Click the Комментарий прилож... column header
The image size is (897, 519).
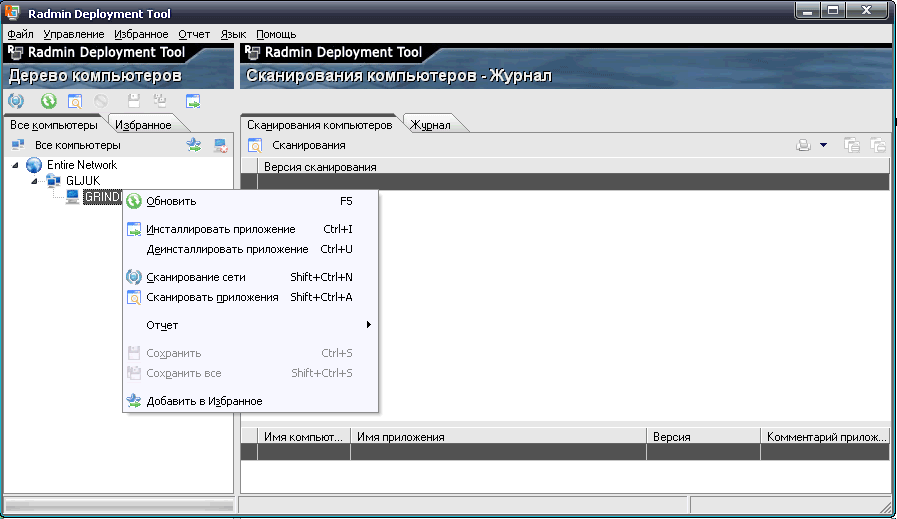click(825, 437)
